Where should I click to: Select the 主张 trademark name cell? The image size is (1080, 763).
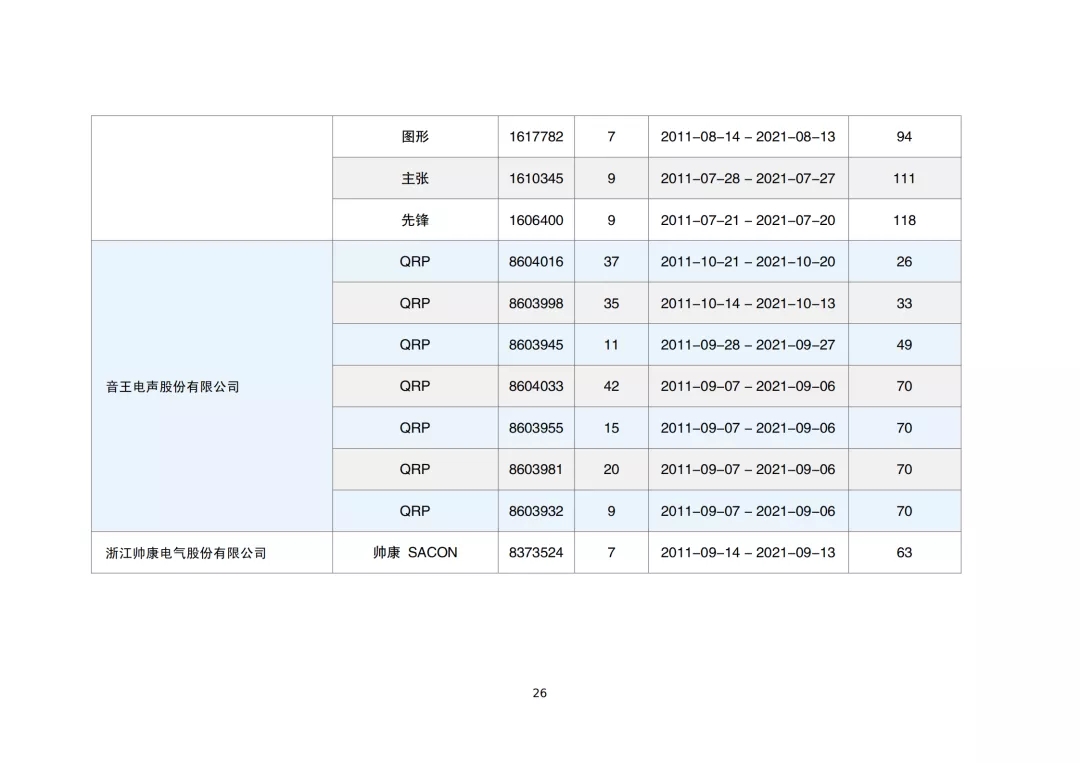point(415,178)
